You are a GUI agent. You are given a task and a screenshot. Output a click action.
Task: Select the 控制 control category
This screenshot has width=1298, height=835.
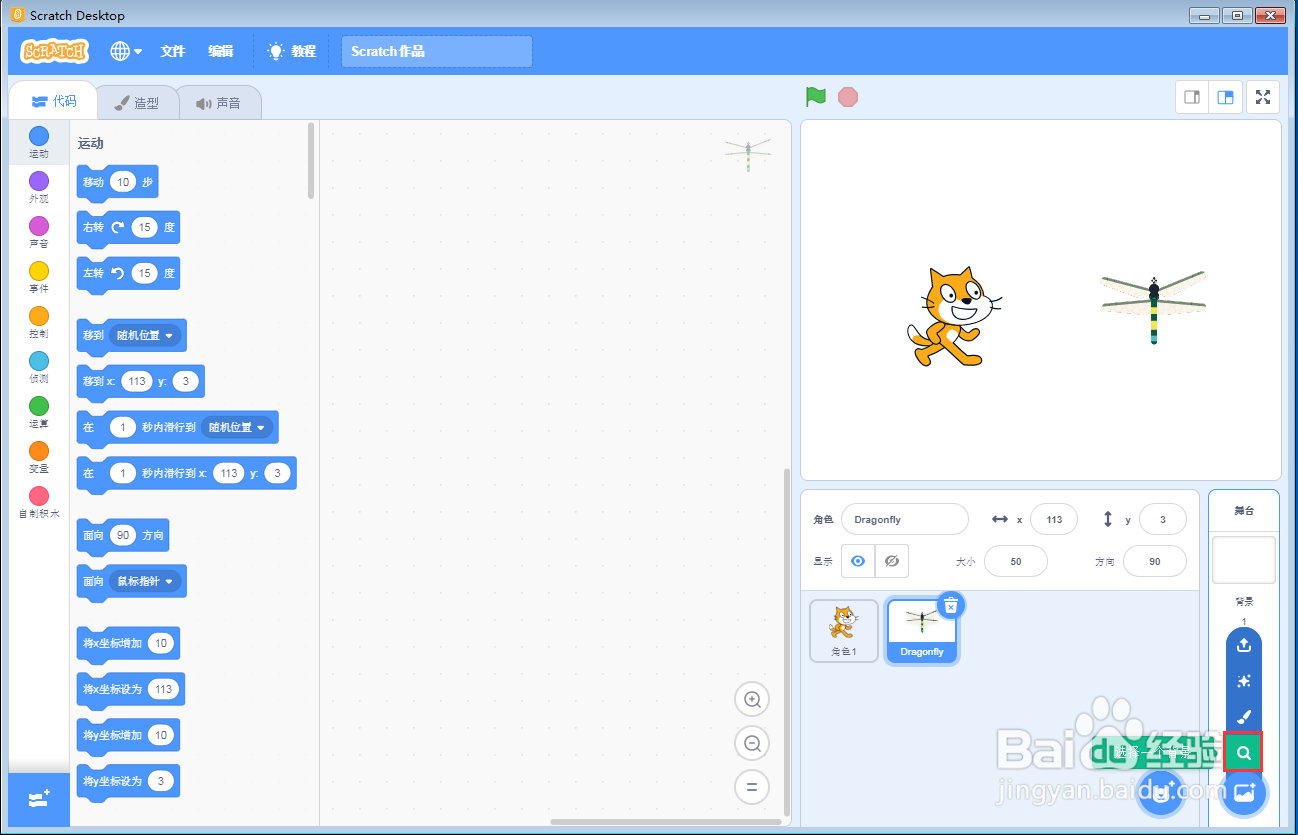[x=39, y=322]
